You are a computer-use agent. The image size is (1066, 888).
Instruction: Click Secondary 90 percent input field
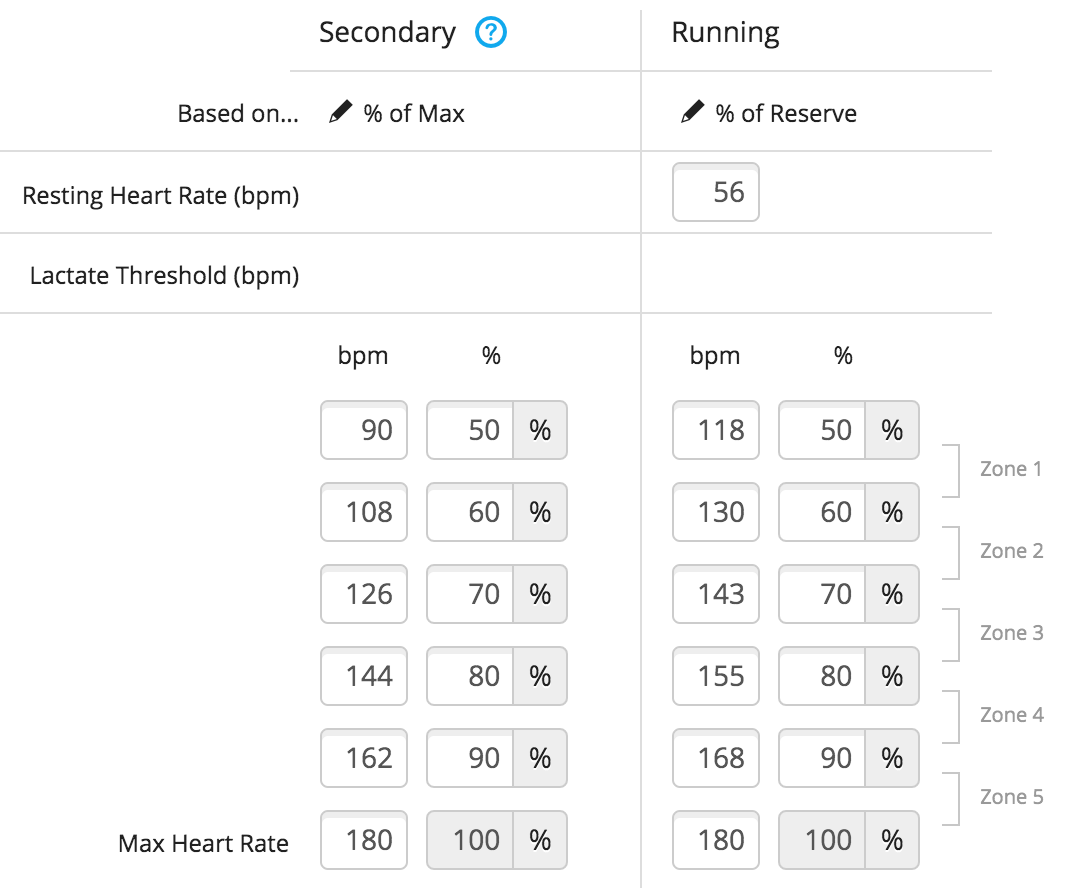coord(471,758)
